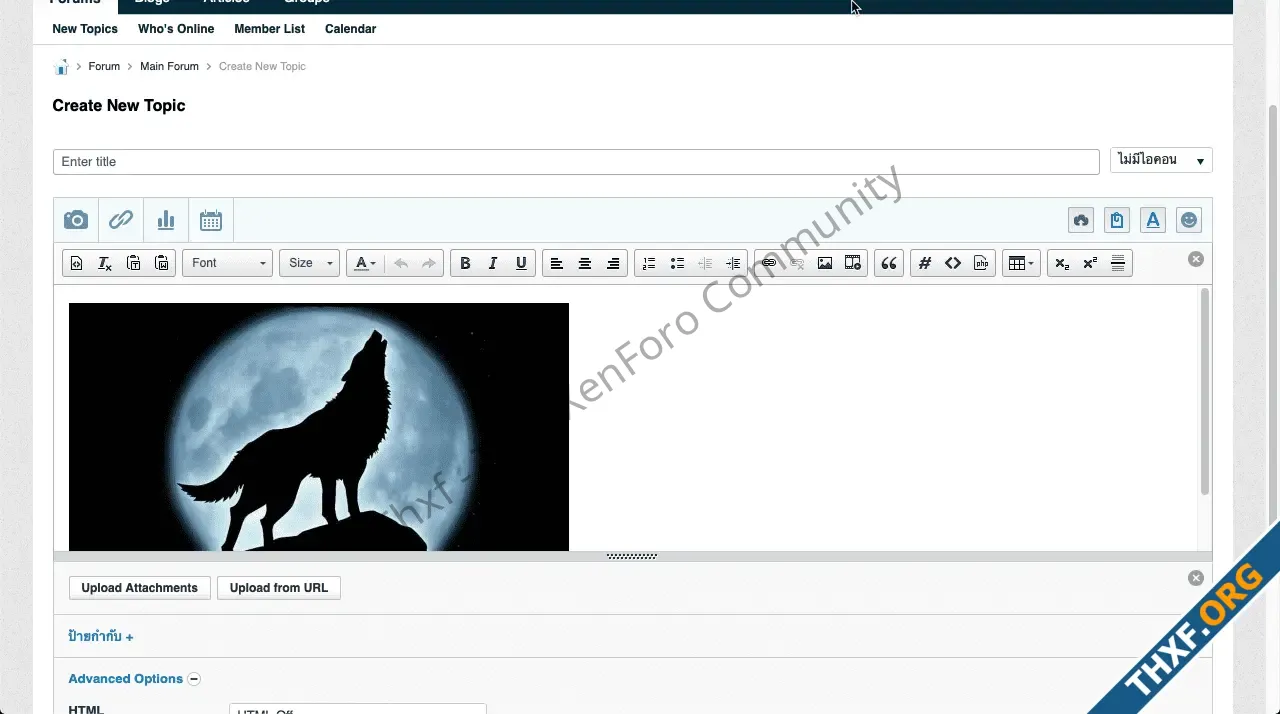Toggle underline formatting
The height and width of the screenshot is (714, 1280).
pyautogui.click(x=521, y=263)
